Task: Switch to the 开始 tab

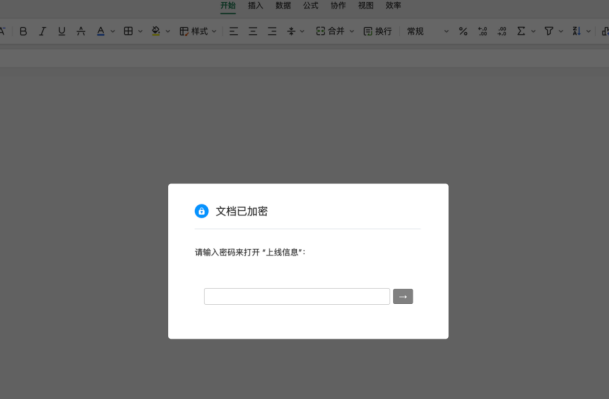Action: pyautogui.click(x=228, y=6)
